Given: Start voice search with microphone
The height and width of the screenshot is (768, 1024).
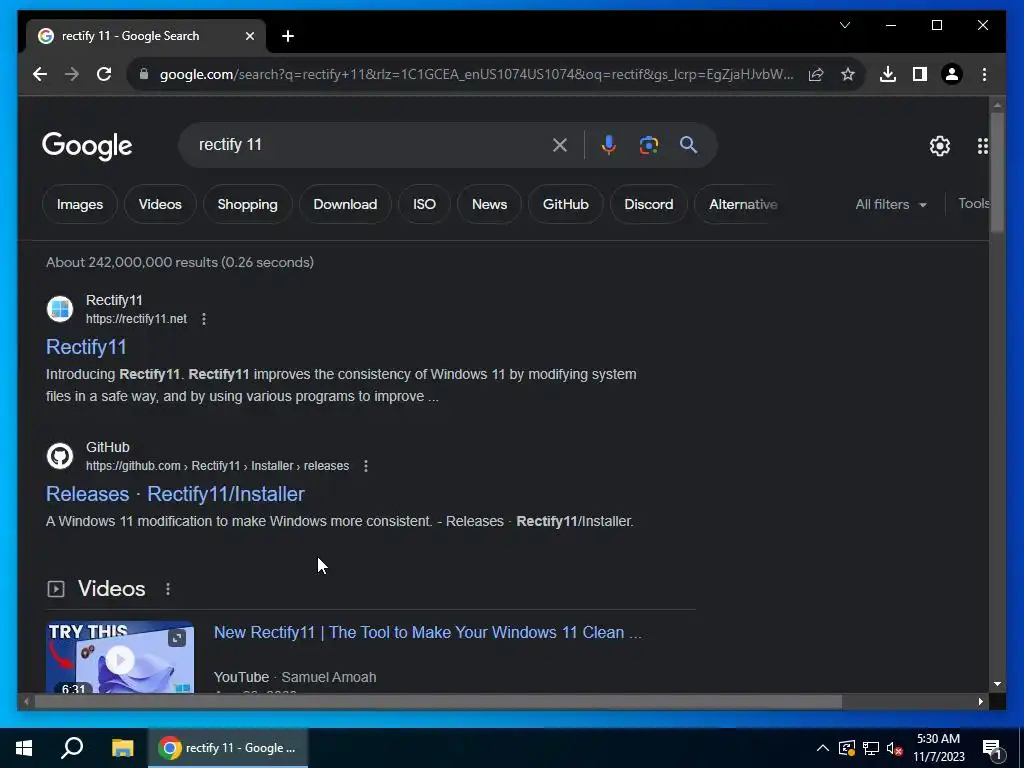Looking at the screenshot, I should coord(609,145).
